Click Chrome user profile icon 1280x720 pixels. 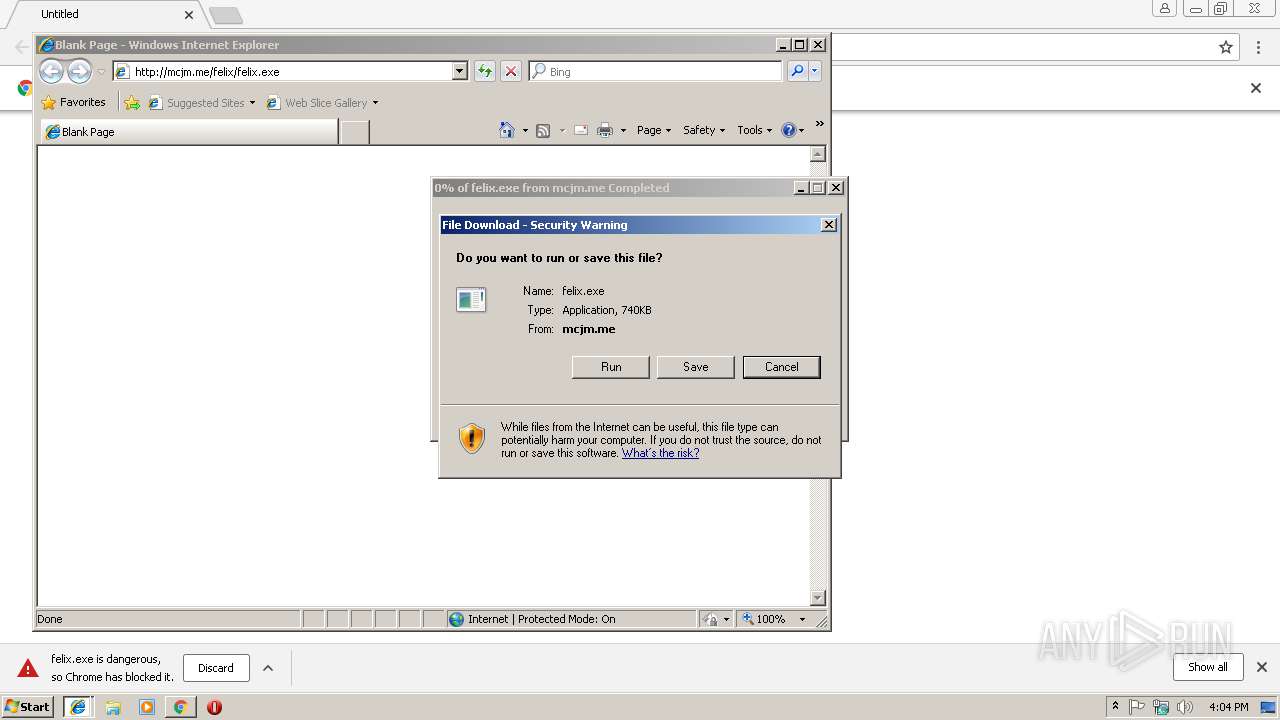[x=1165, y=9]
